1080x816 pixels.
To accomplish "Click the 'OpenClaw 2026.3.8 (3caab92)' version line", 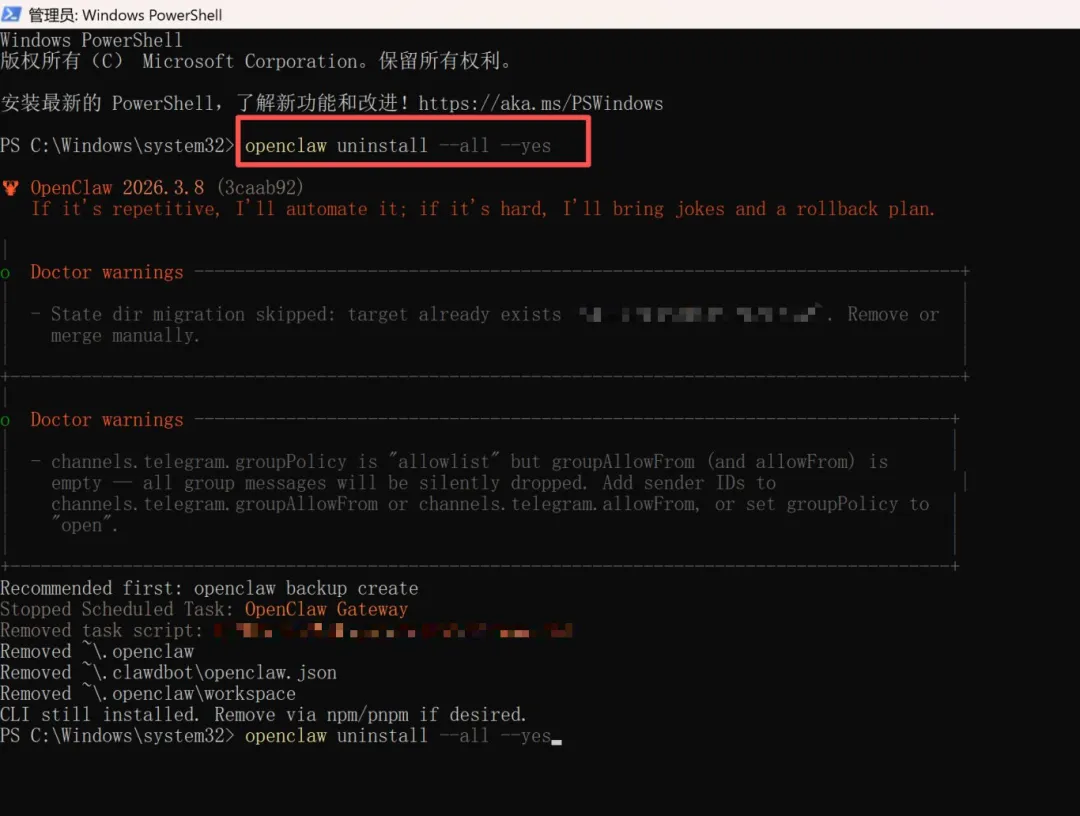I will (x=167, y=187).
